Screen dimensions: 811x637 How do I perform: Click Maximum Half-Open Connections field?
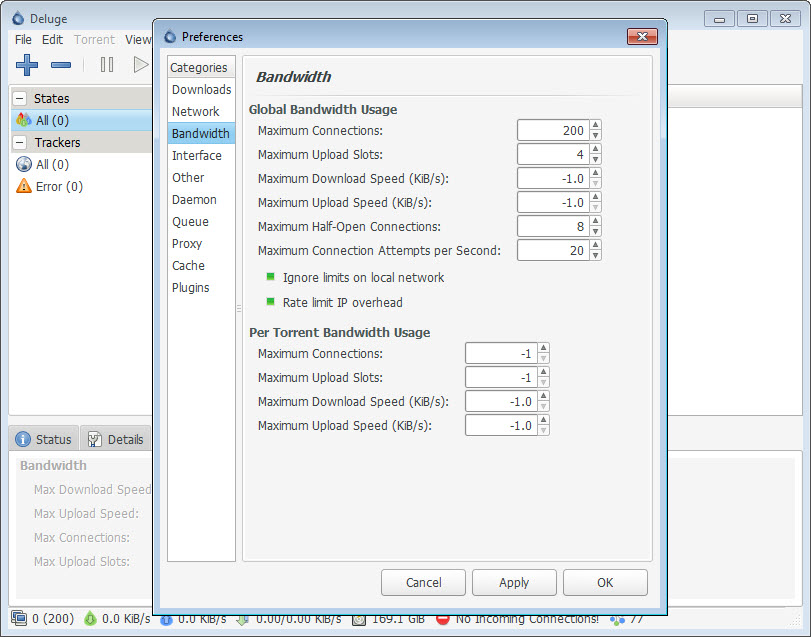coord(553,226)
